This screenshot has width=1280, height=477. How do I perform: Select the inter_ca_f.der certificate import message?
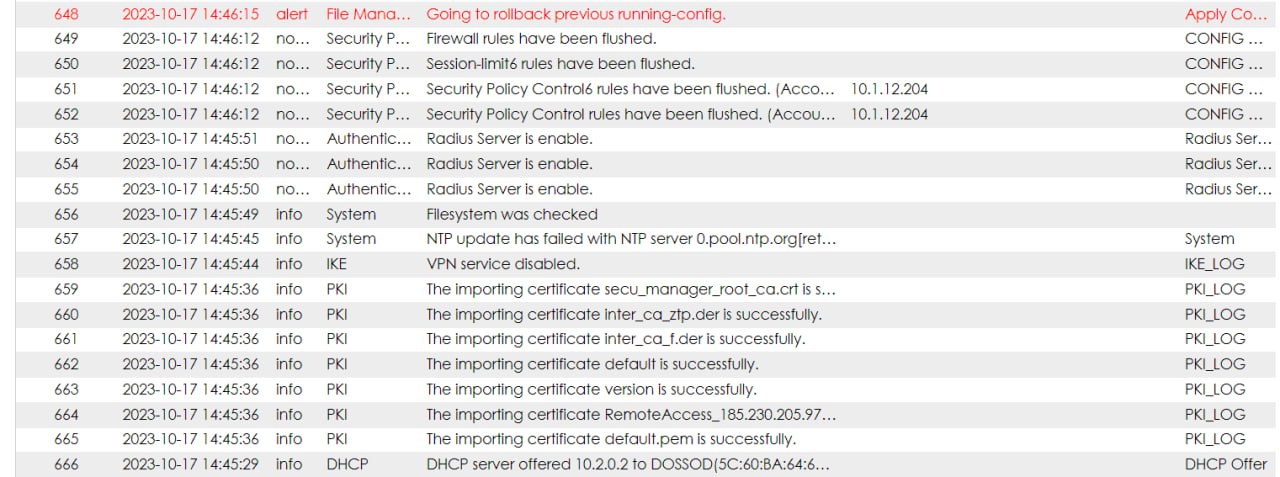pos(615,339)
